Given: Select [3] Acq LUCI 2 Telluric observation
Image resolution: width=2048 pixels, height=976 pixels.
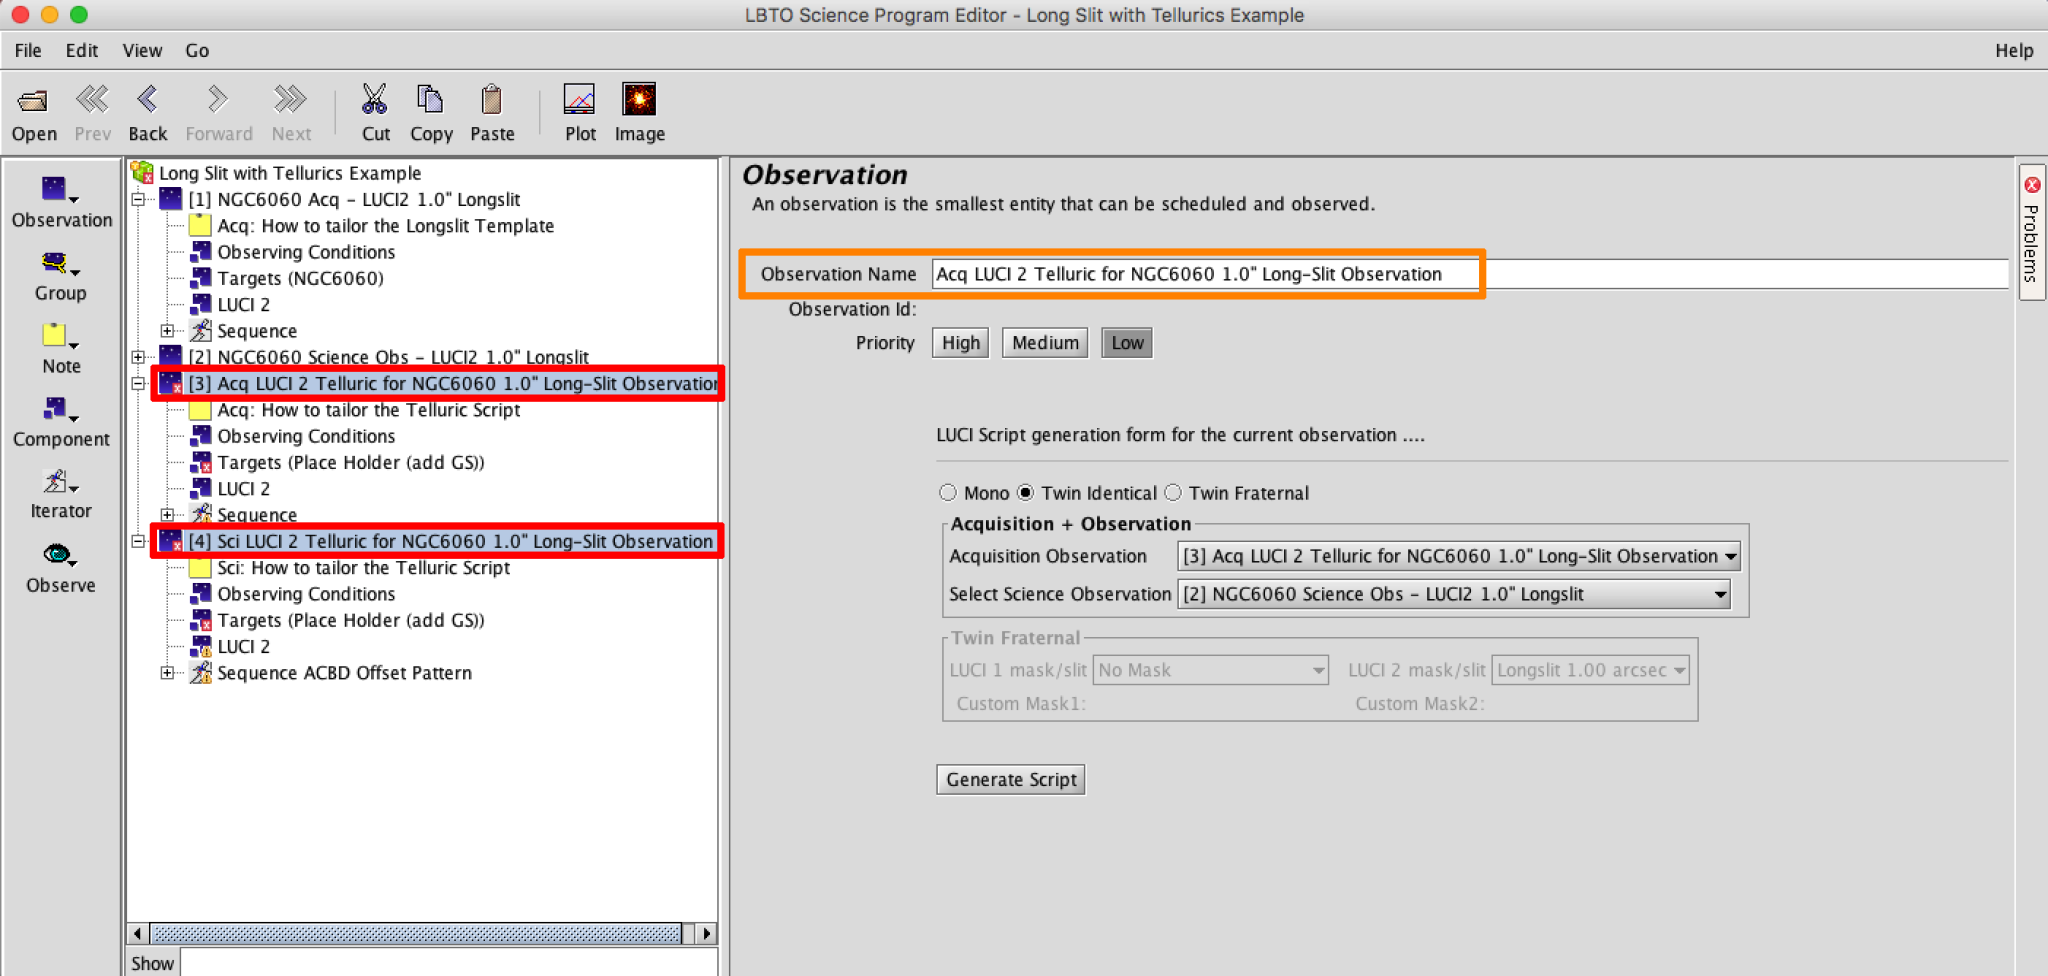Looking at the screenshot, I should tap(453, 383).
